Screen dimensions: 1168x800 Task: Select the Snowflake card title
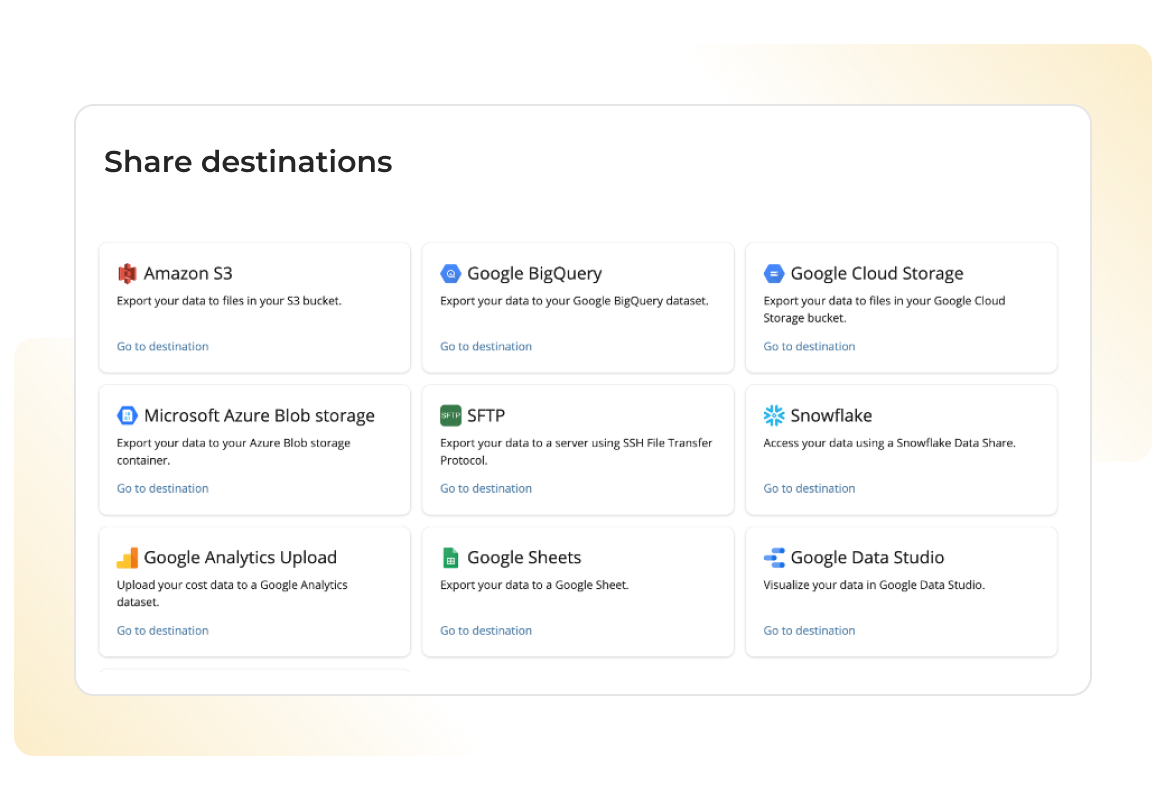831,416
